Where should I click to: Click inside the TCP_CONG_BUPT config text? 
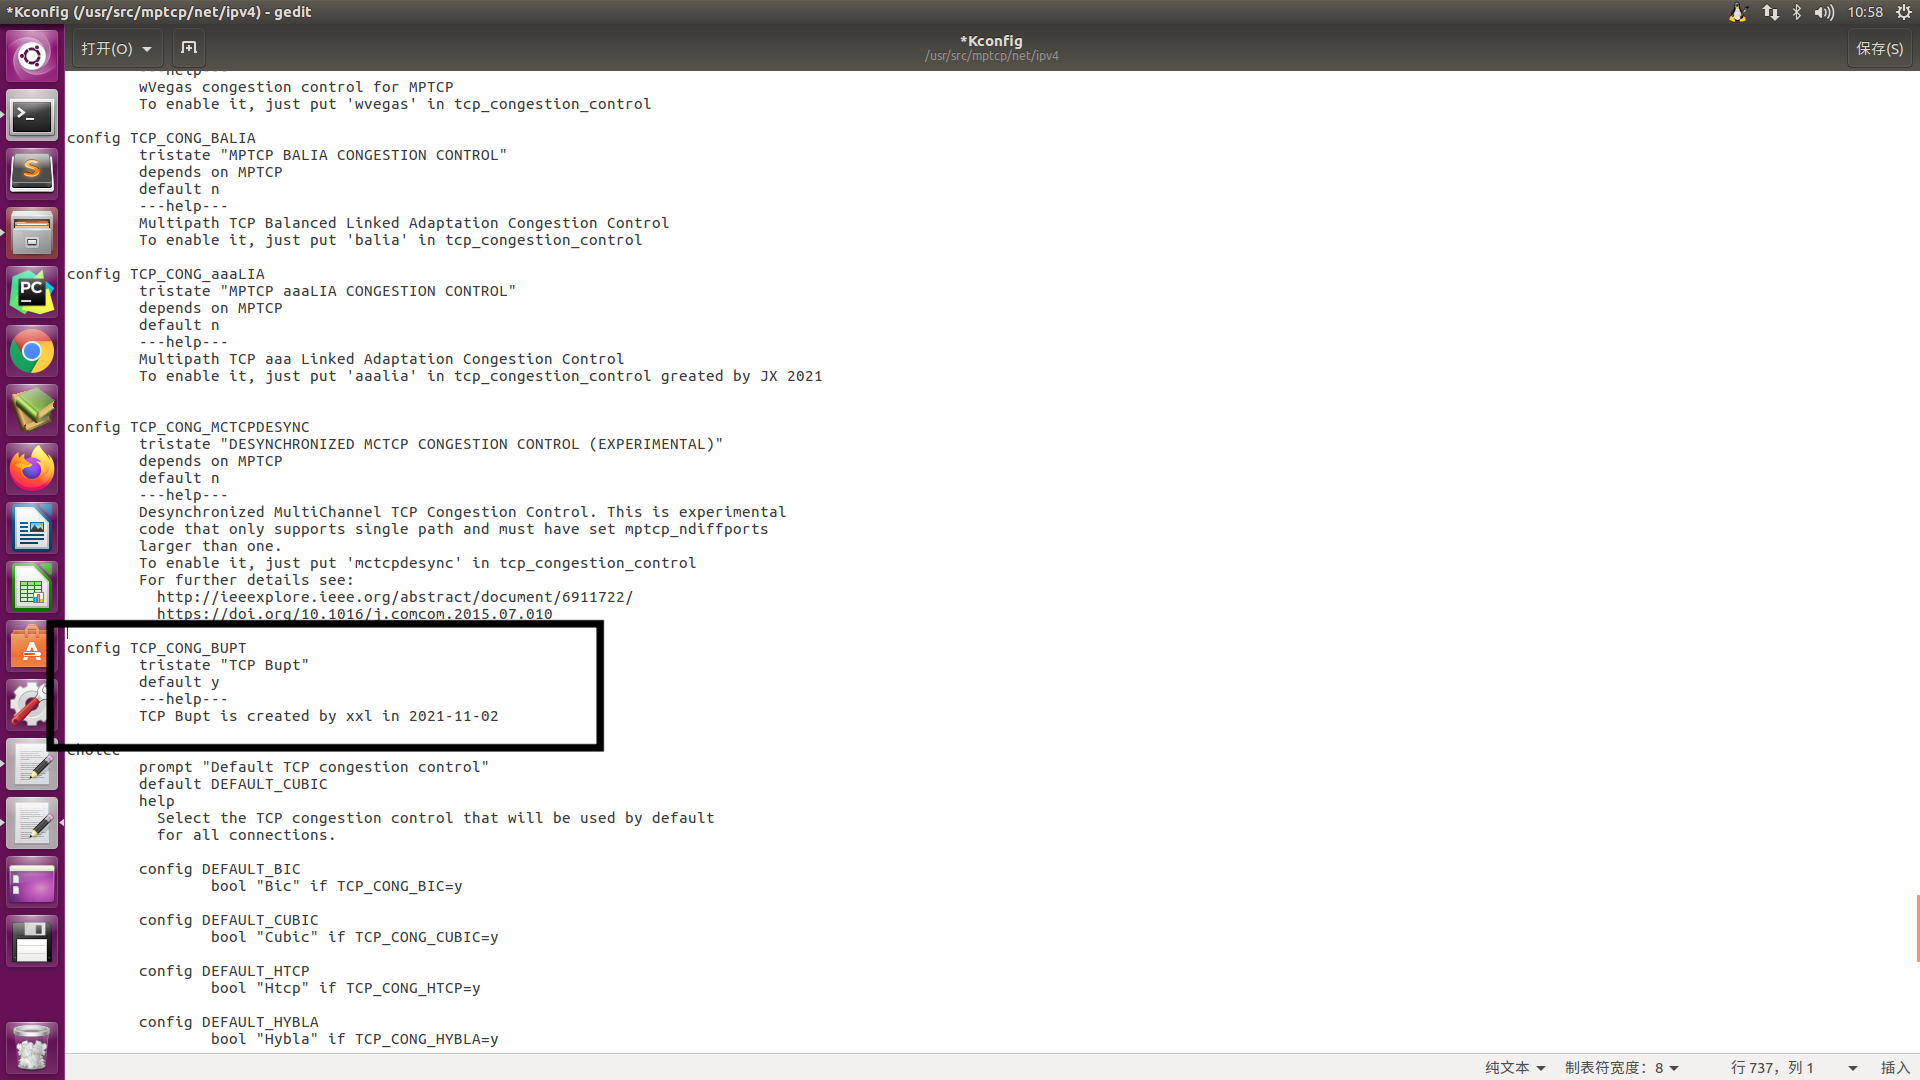pos(186,648)
